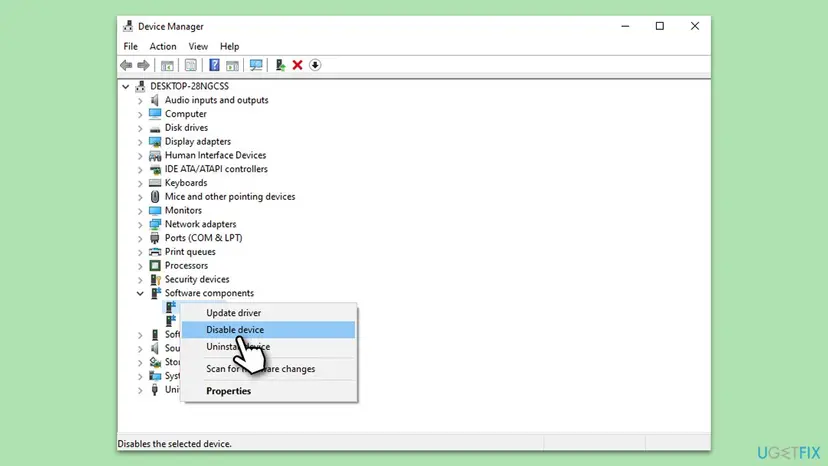This screenshot has width=828, height=466.
Task: Choose Update driver from context menu
Action: coord(268,313)
